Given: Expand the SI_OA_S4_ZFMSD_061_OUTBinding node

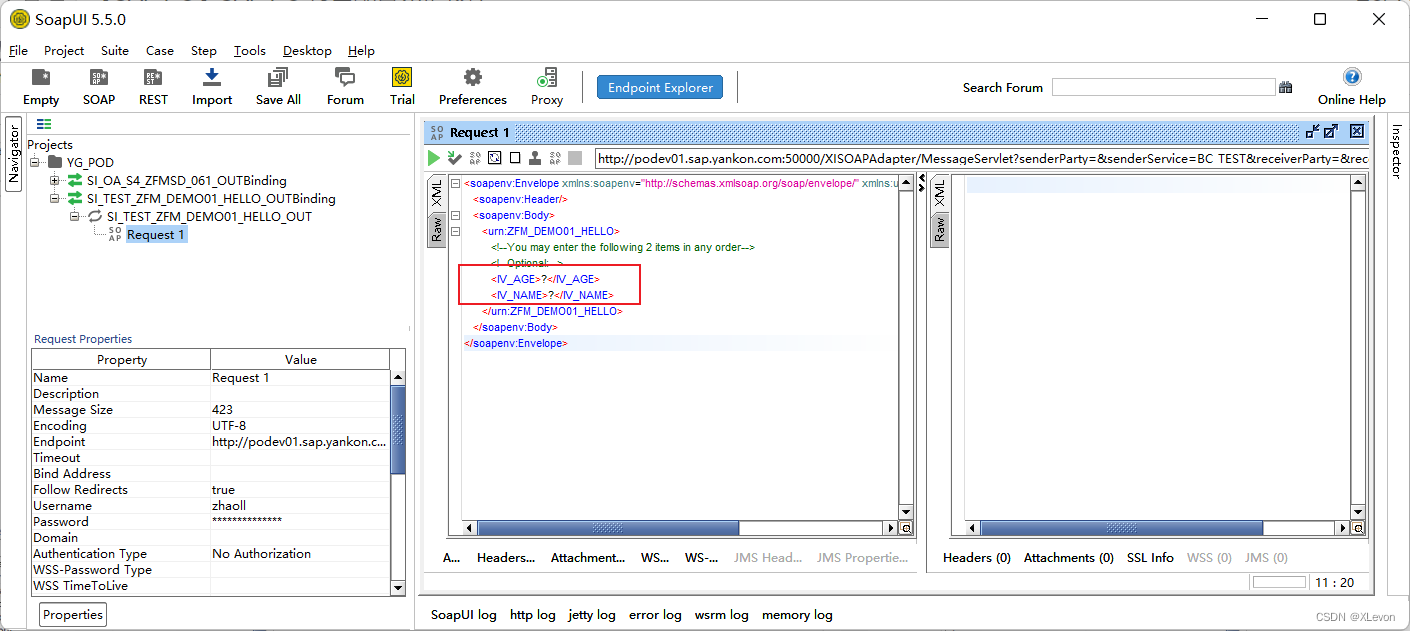Looking at the screenshot, I should coord(55,181).
